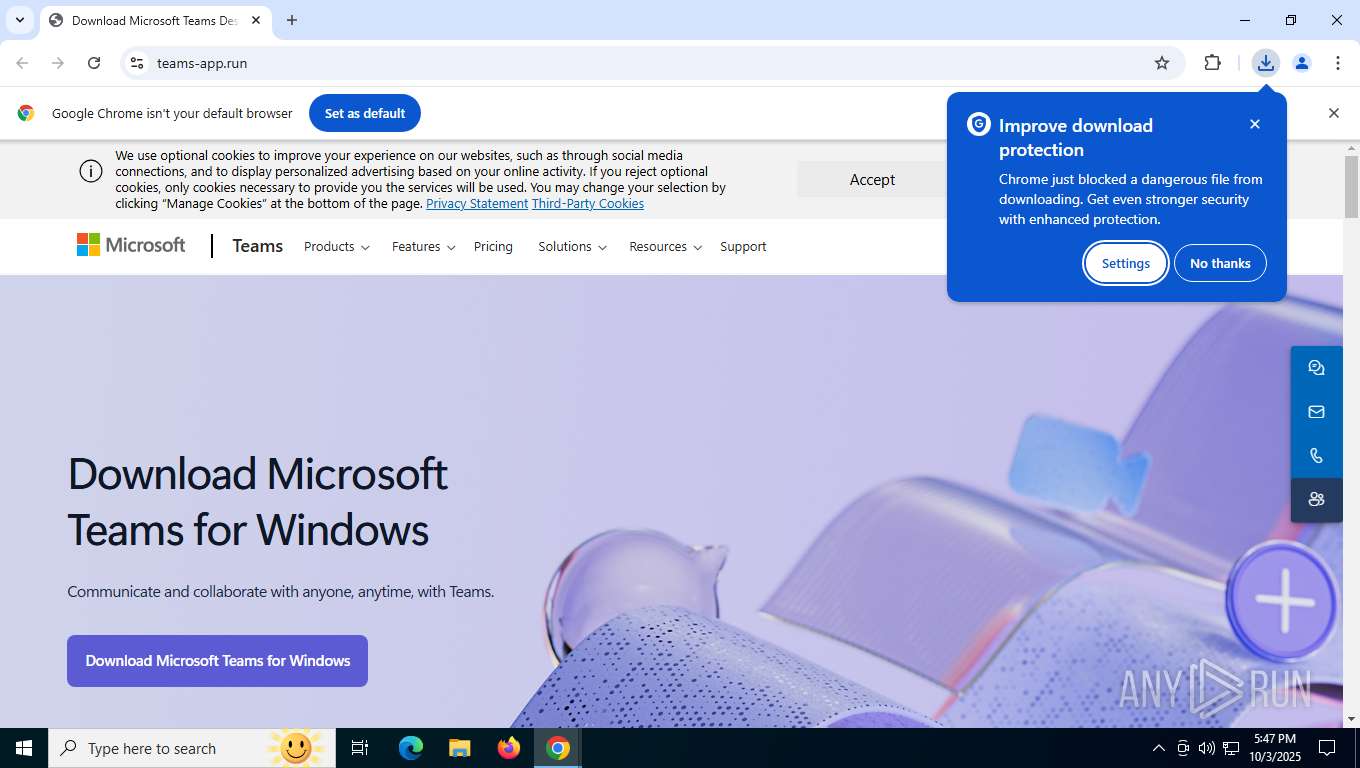Accept the cookies
The width and height of the screenshot is (1360, 768).
(x=872, y=180)
